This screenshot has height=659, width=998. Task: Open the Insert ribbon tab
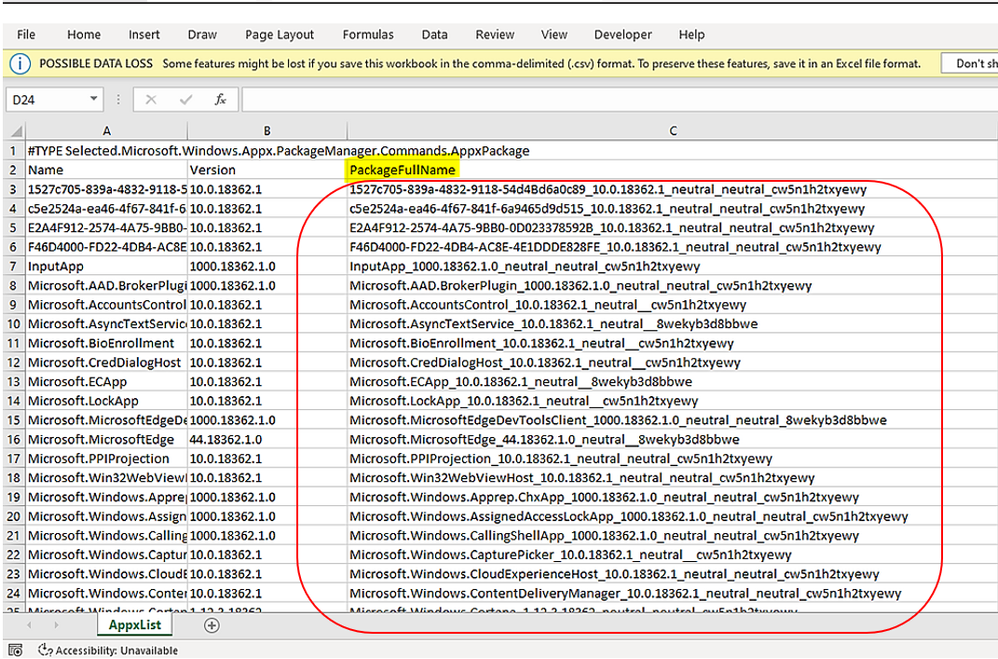[x=144, y=35]
